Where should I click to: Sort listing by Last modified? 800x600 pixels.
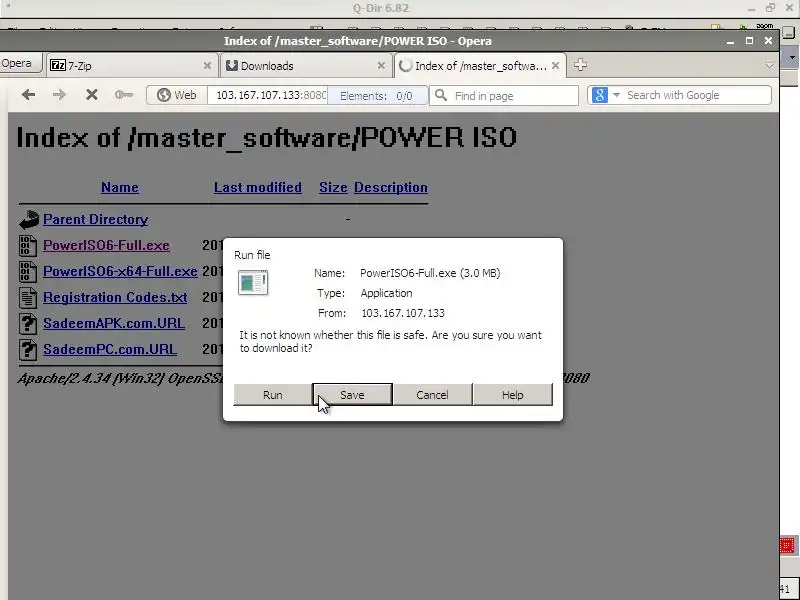pyautogui.click(x=258, y=187)
